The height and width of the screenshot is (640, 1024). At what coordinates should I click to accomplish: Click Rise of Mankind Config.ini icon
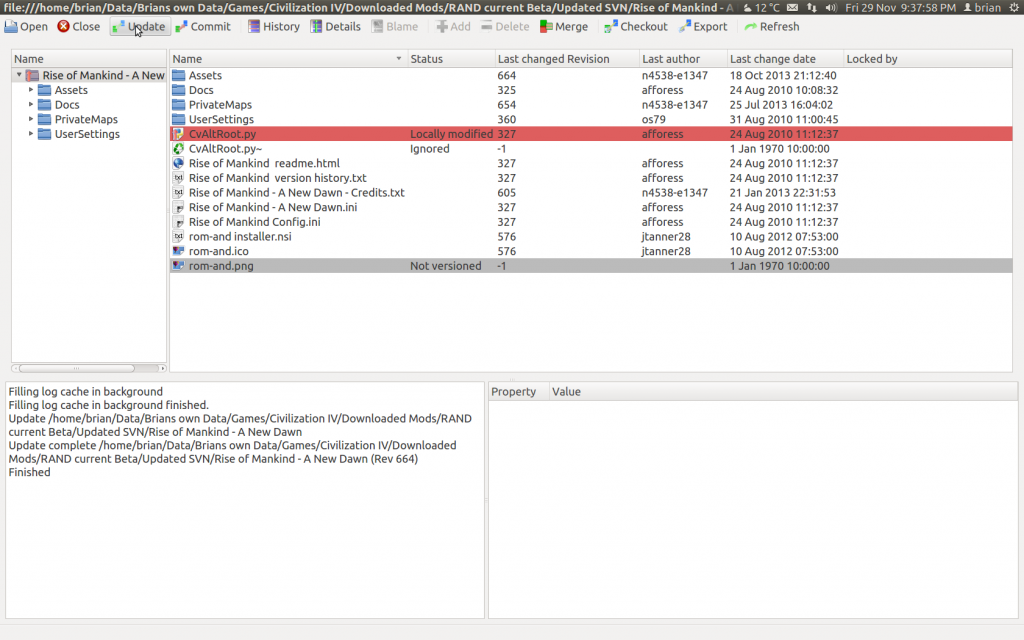[178, 222]
